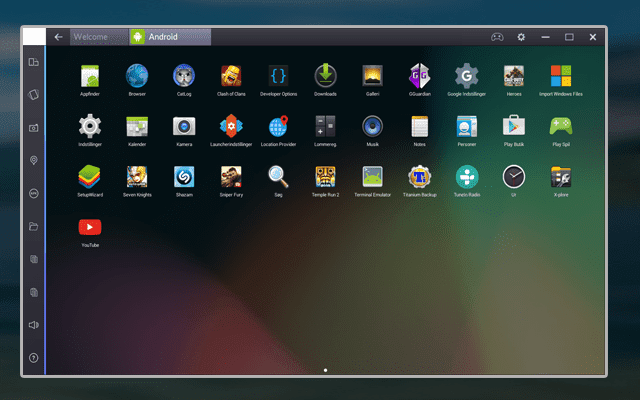The image size is (640, 400).
Task: Launch Temple Run 2
Action: pyautogui.click(x=325, y=177)
